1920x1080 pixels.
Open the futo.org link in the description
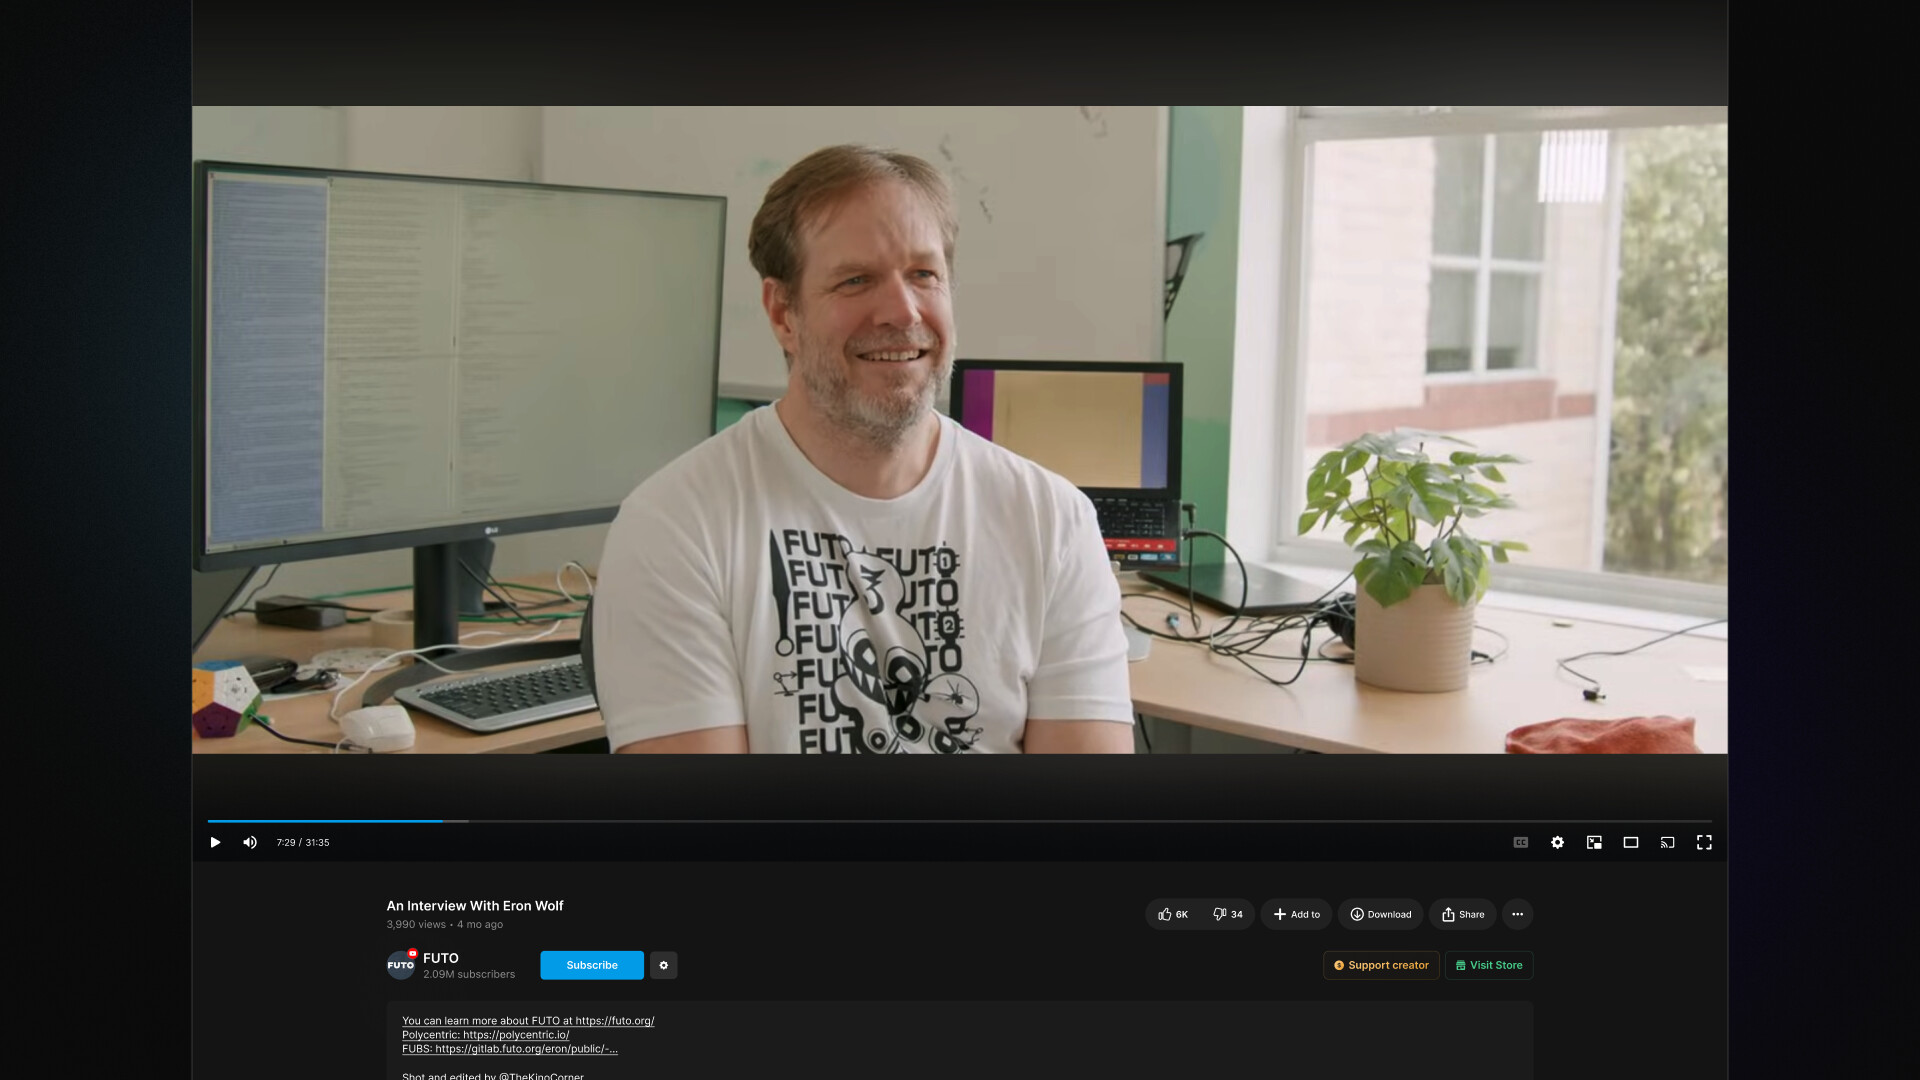(614, 1021)
